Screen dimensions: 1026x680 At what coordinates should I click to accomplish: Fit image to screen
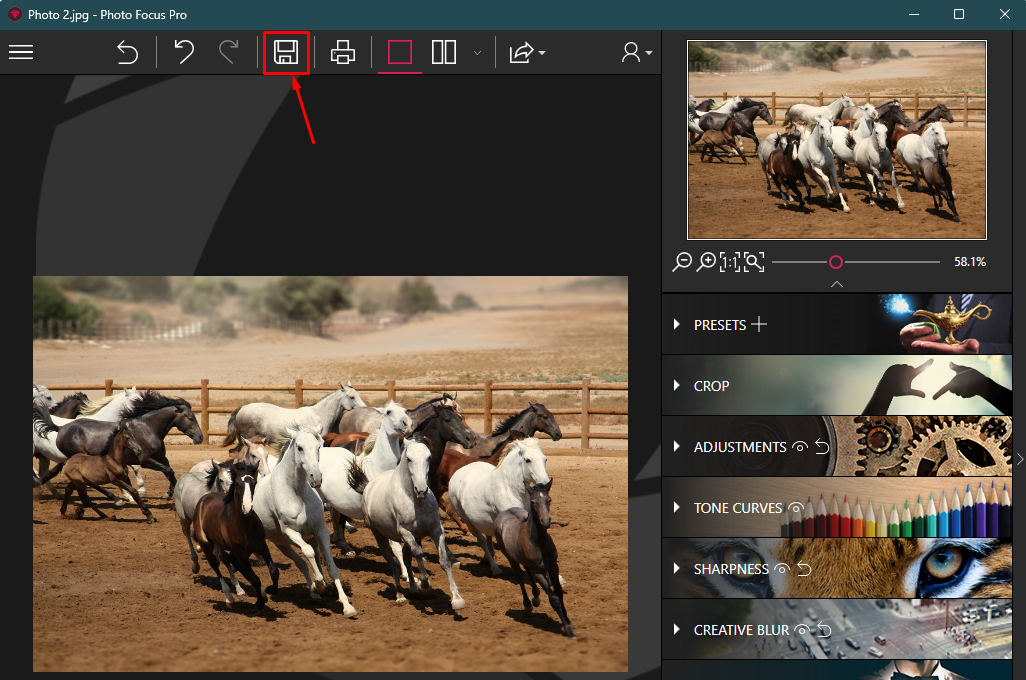point(754,262)
